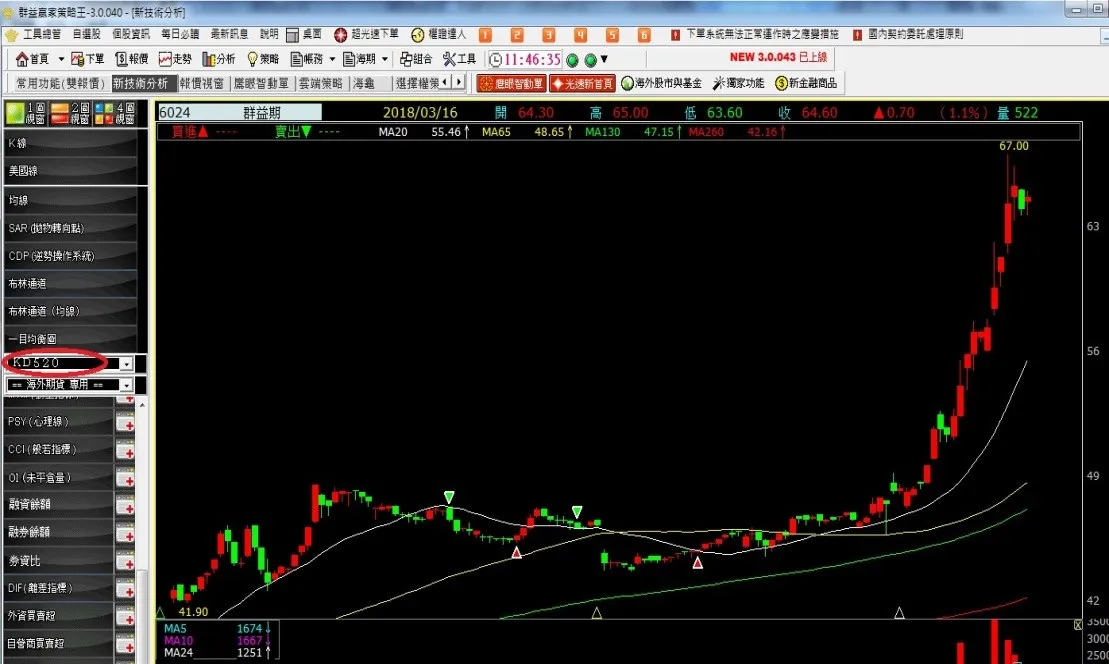Image resolution: width=1109 pixels, height=664 pixels.
Task: Open 權證達人 warrant expert
Action: pos(439,34)
